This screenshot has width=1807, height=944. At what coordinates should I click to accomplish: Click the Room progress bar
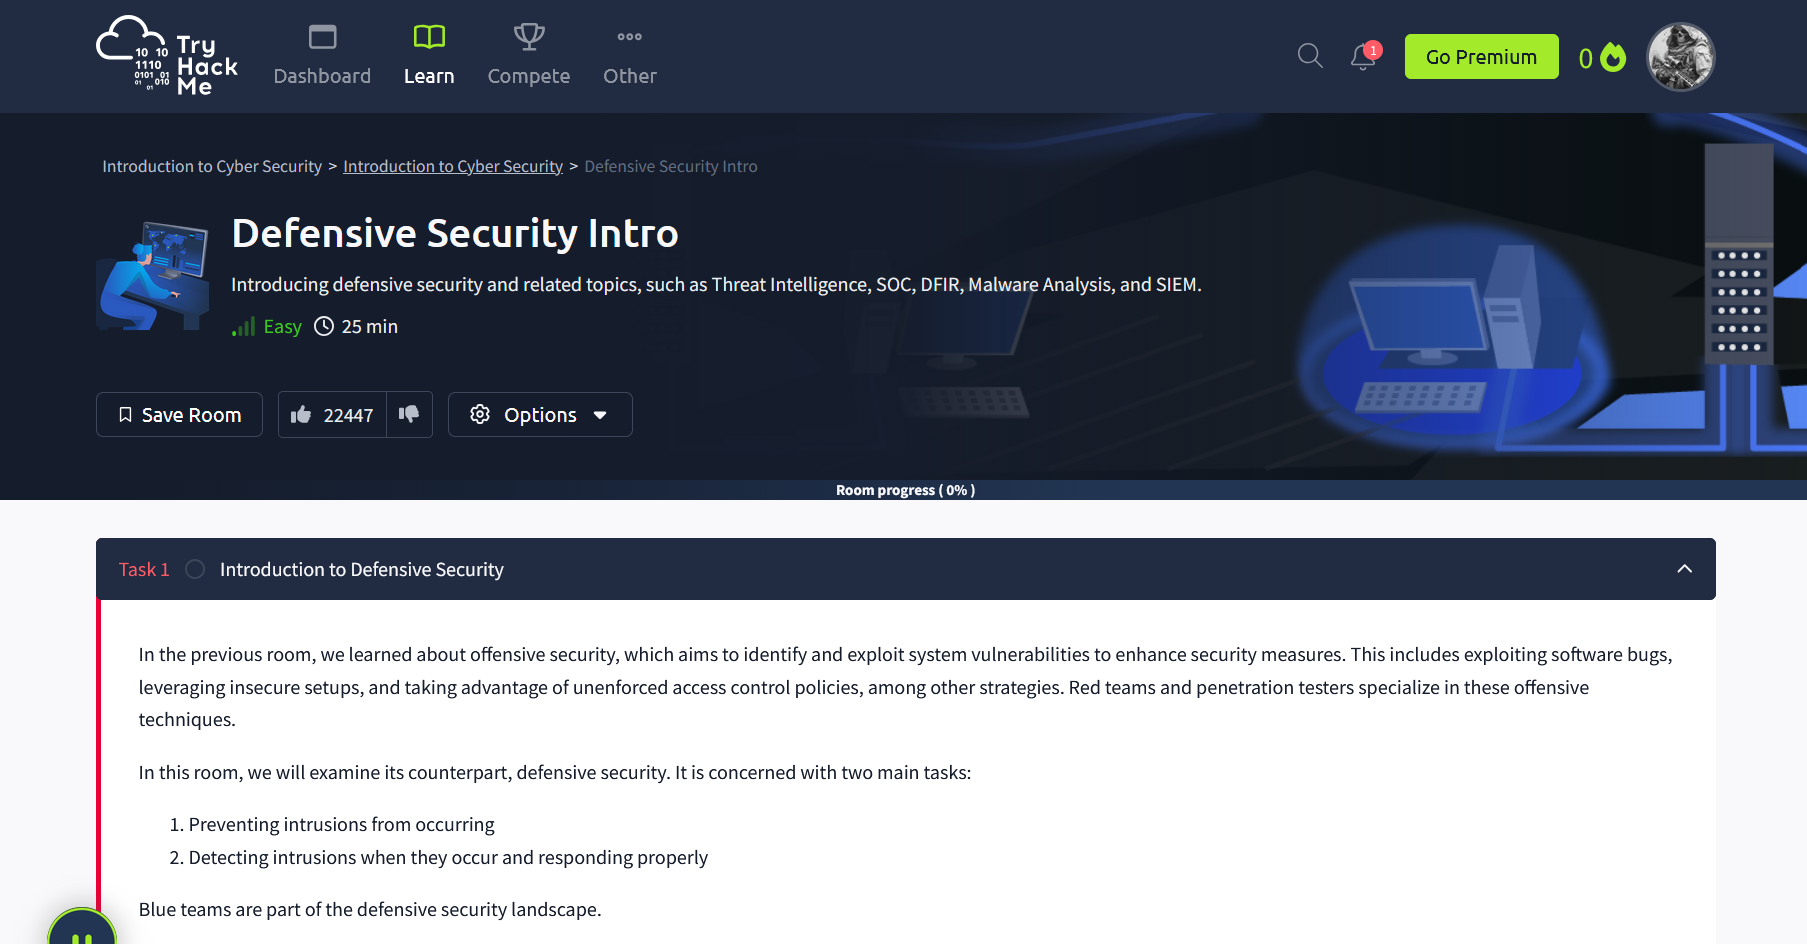pyautogui.click(x=904, y=490)
